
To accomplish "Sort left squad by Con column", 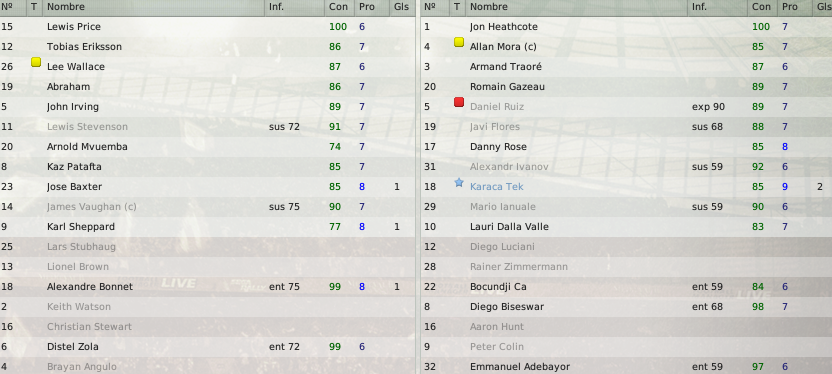I will pyautogui.click(x=339, y=7).
